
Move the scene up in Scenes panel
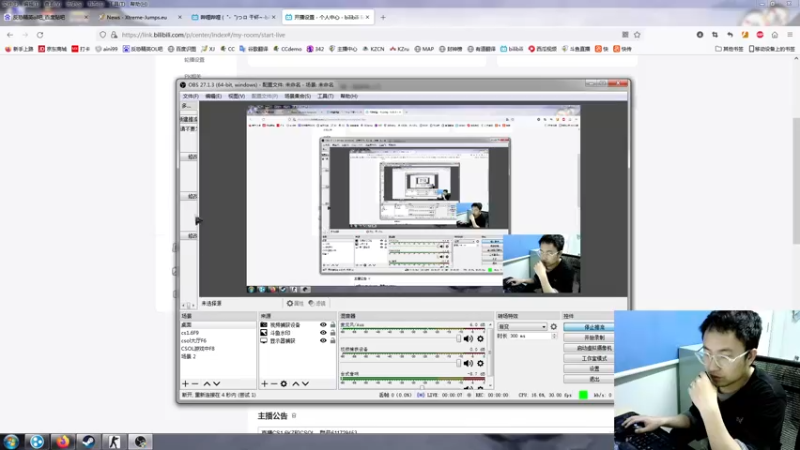(207, 384)
